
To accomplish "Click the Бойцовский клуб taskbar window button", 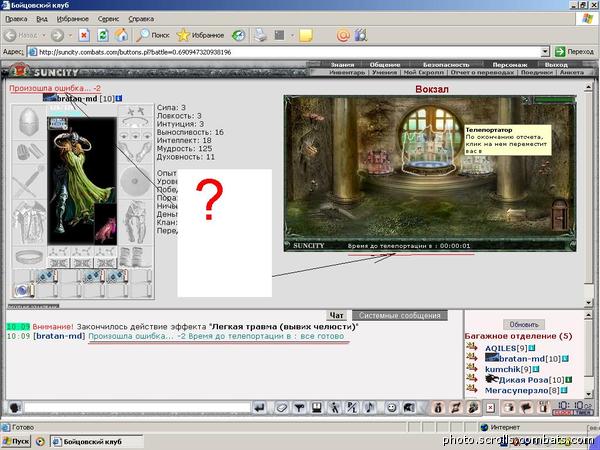I will pyautogui.click(x=96, y=441).
